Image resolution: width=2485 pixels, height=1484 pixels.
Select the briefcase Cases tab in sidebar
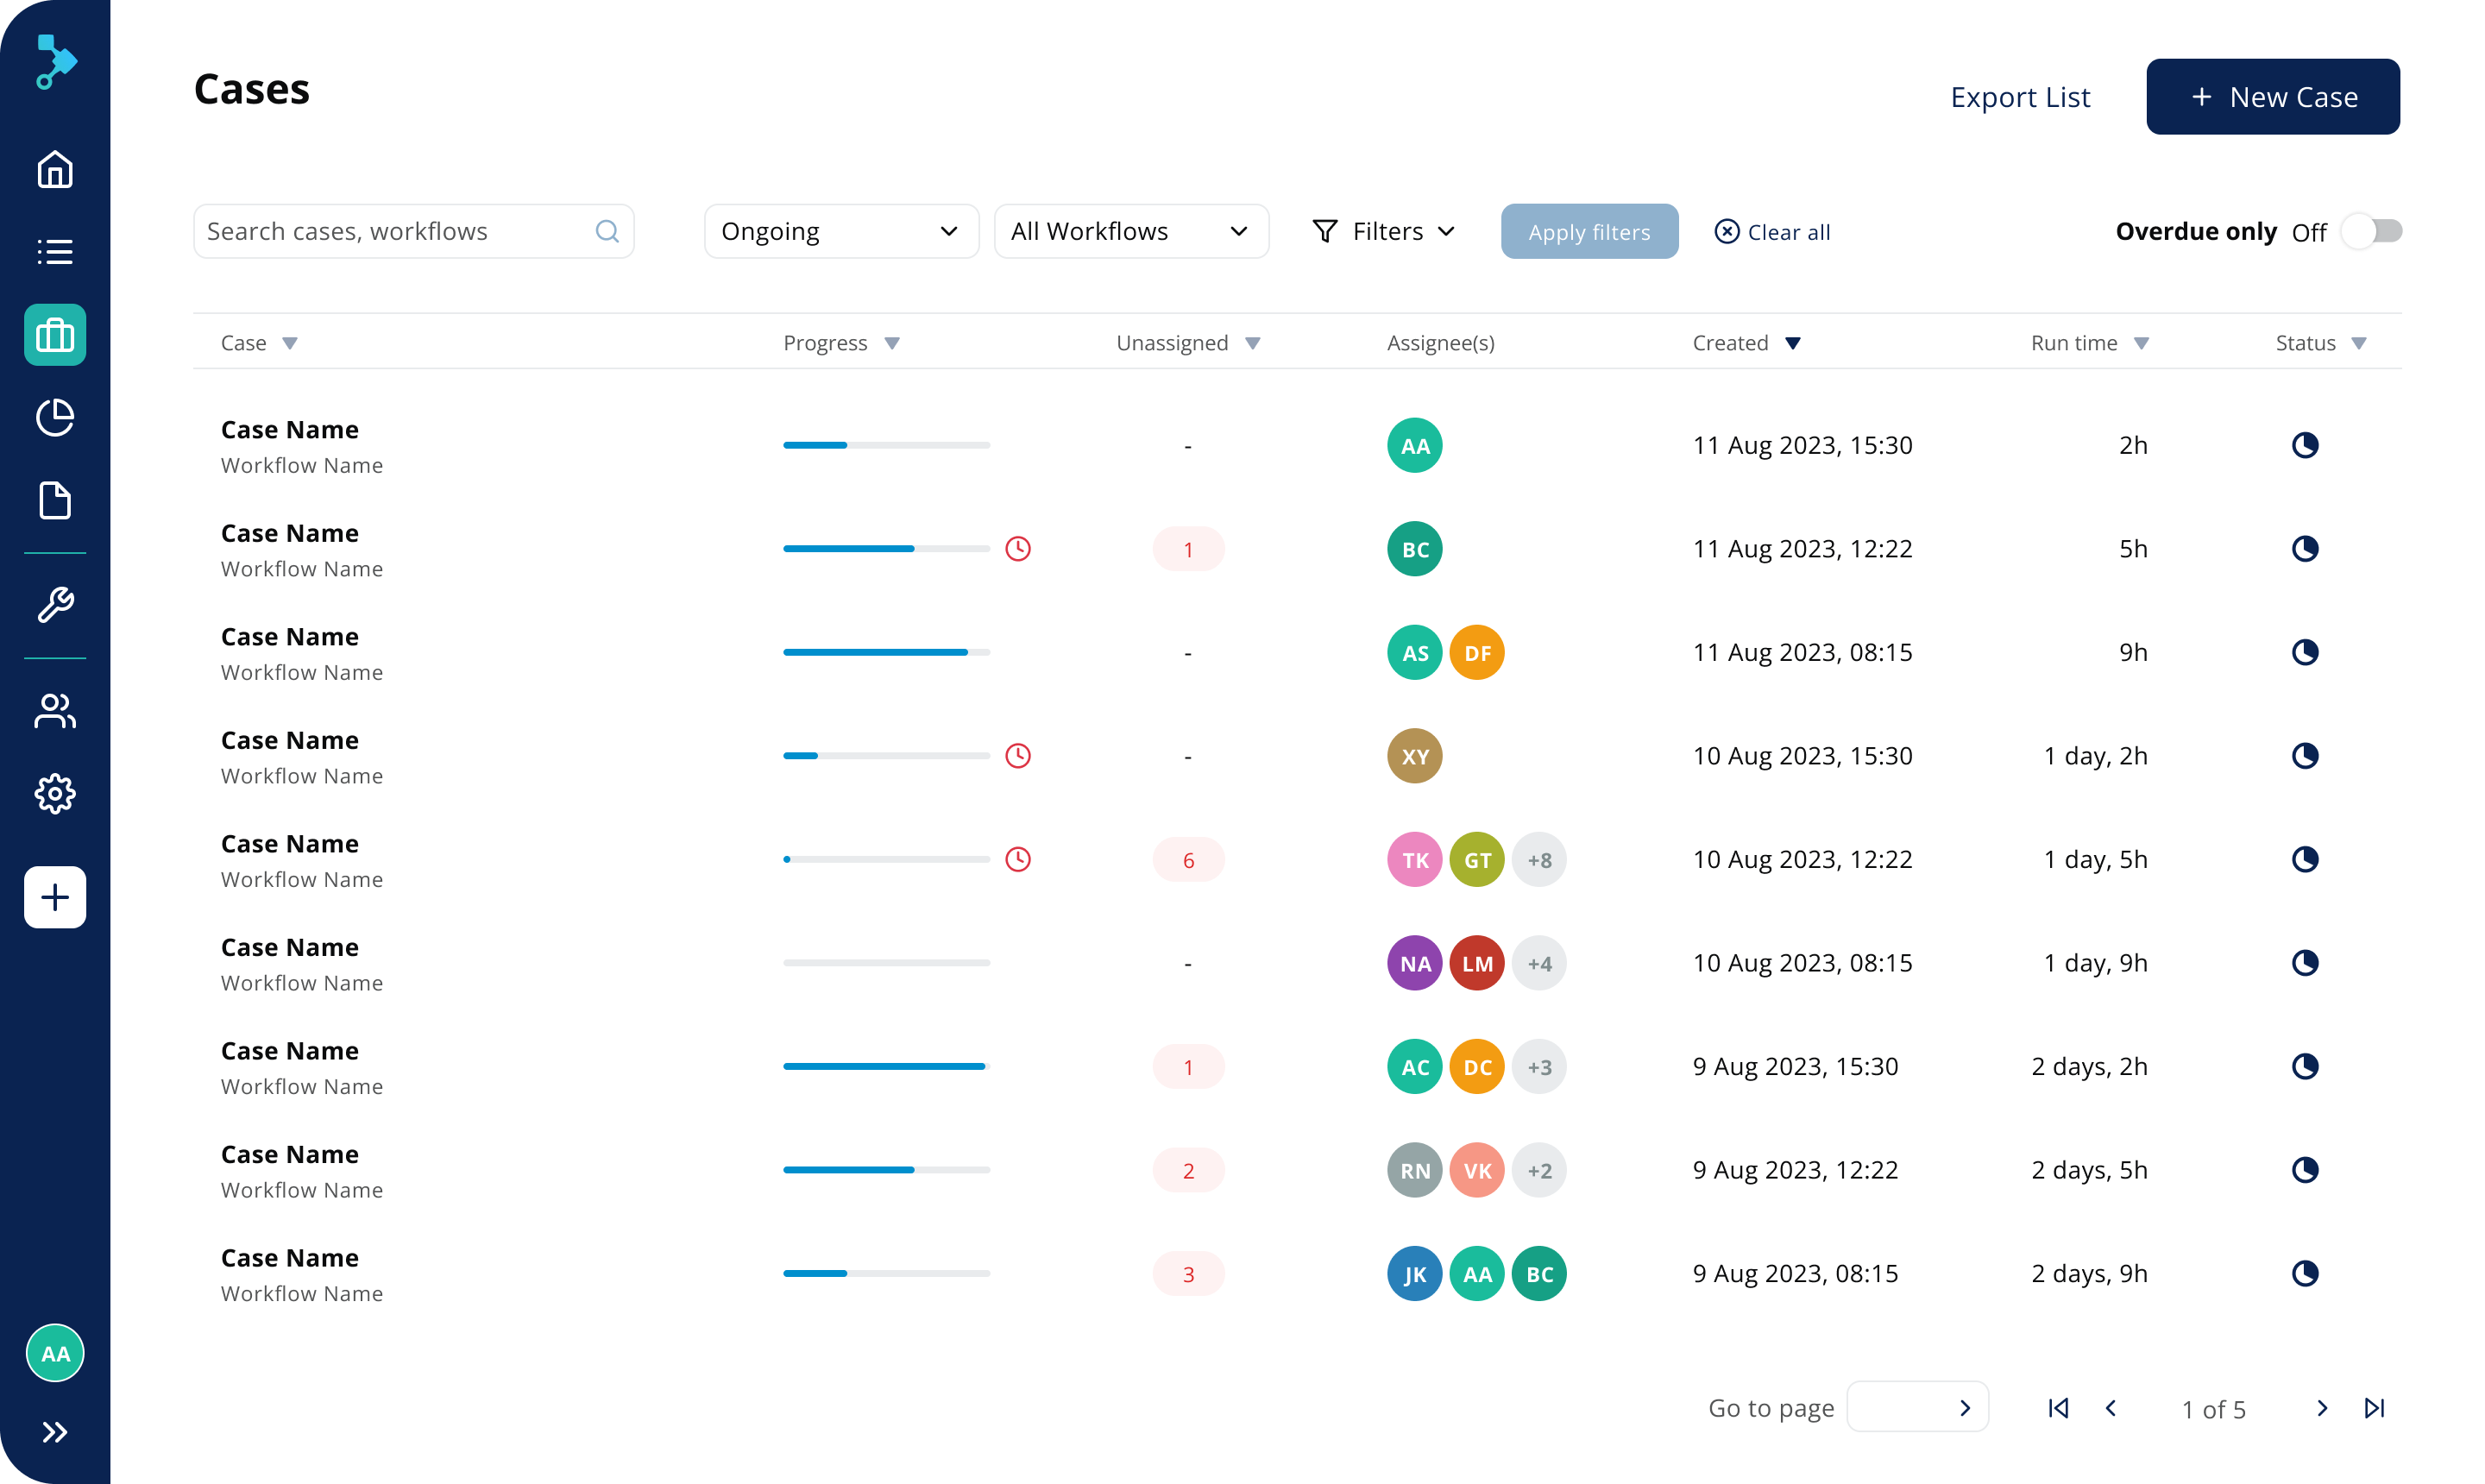pos(55,335)
